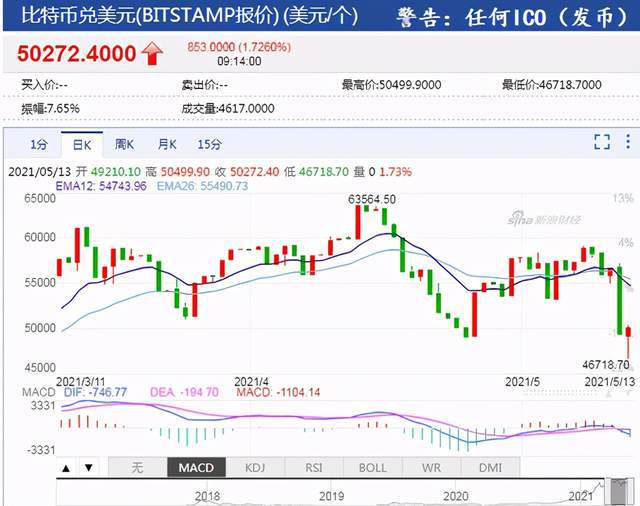Click the 2021/3/11 date axis label
640x506 pixels.
(80, 382)
